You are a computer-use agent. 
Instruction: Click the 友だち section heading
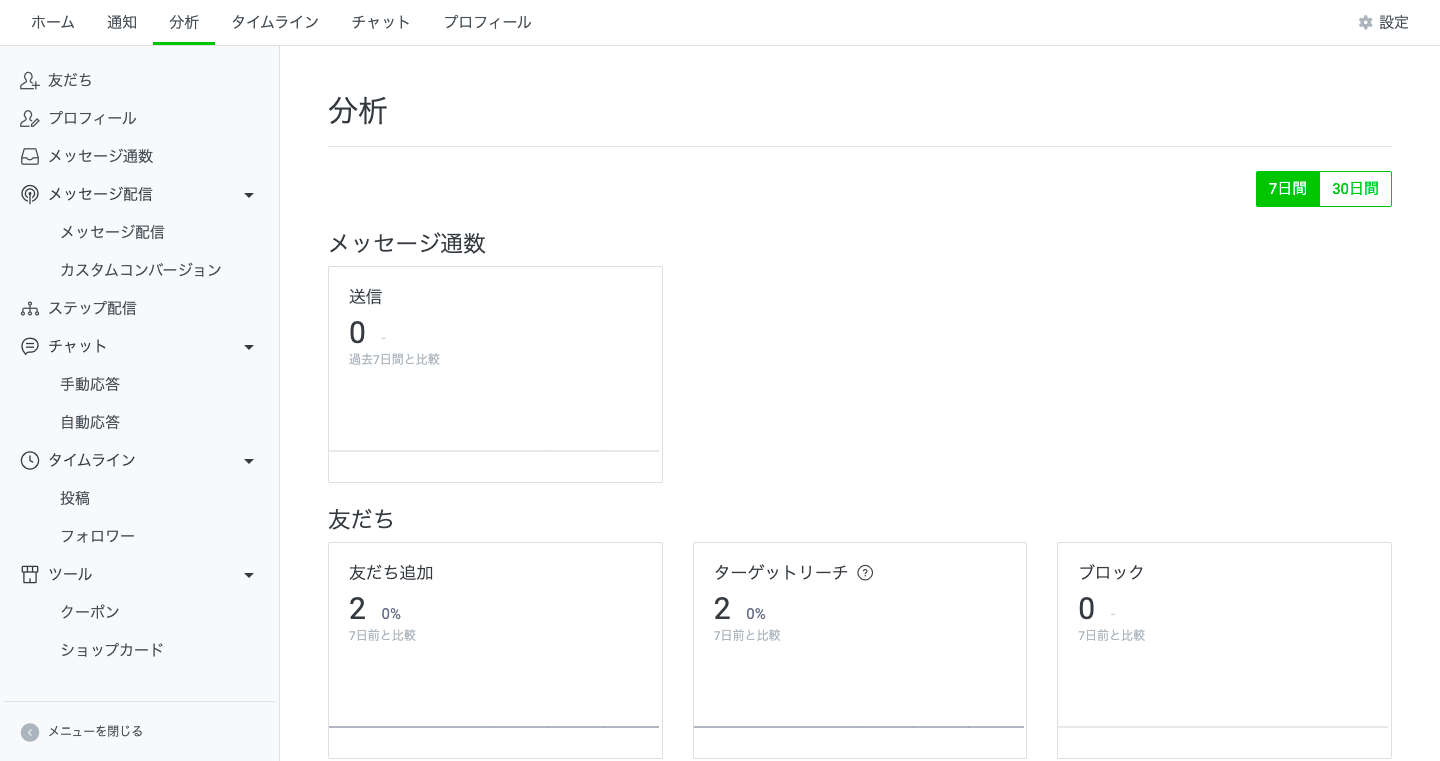(361, 519)
